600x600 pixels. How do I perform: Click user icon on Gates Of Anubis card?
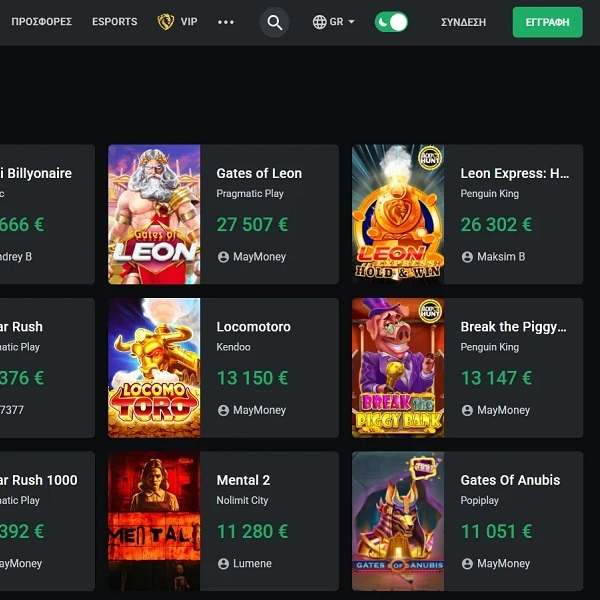pyautogui.click(x=467, y=564)
